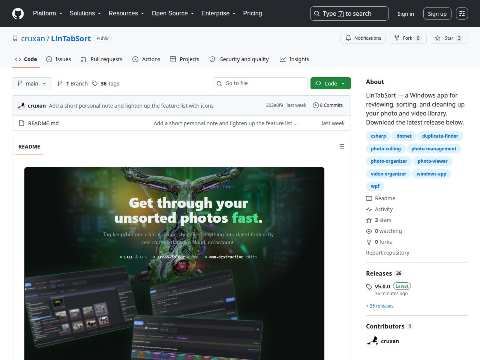The image size is (480, 360).
Task: Click the Sign up button
Action: (x=437, y=14)
